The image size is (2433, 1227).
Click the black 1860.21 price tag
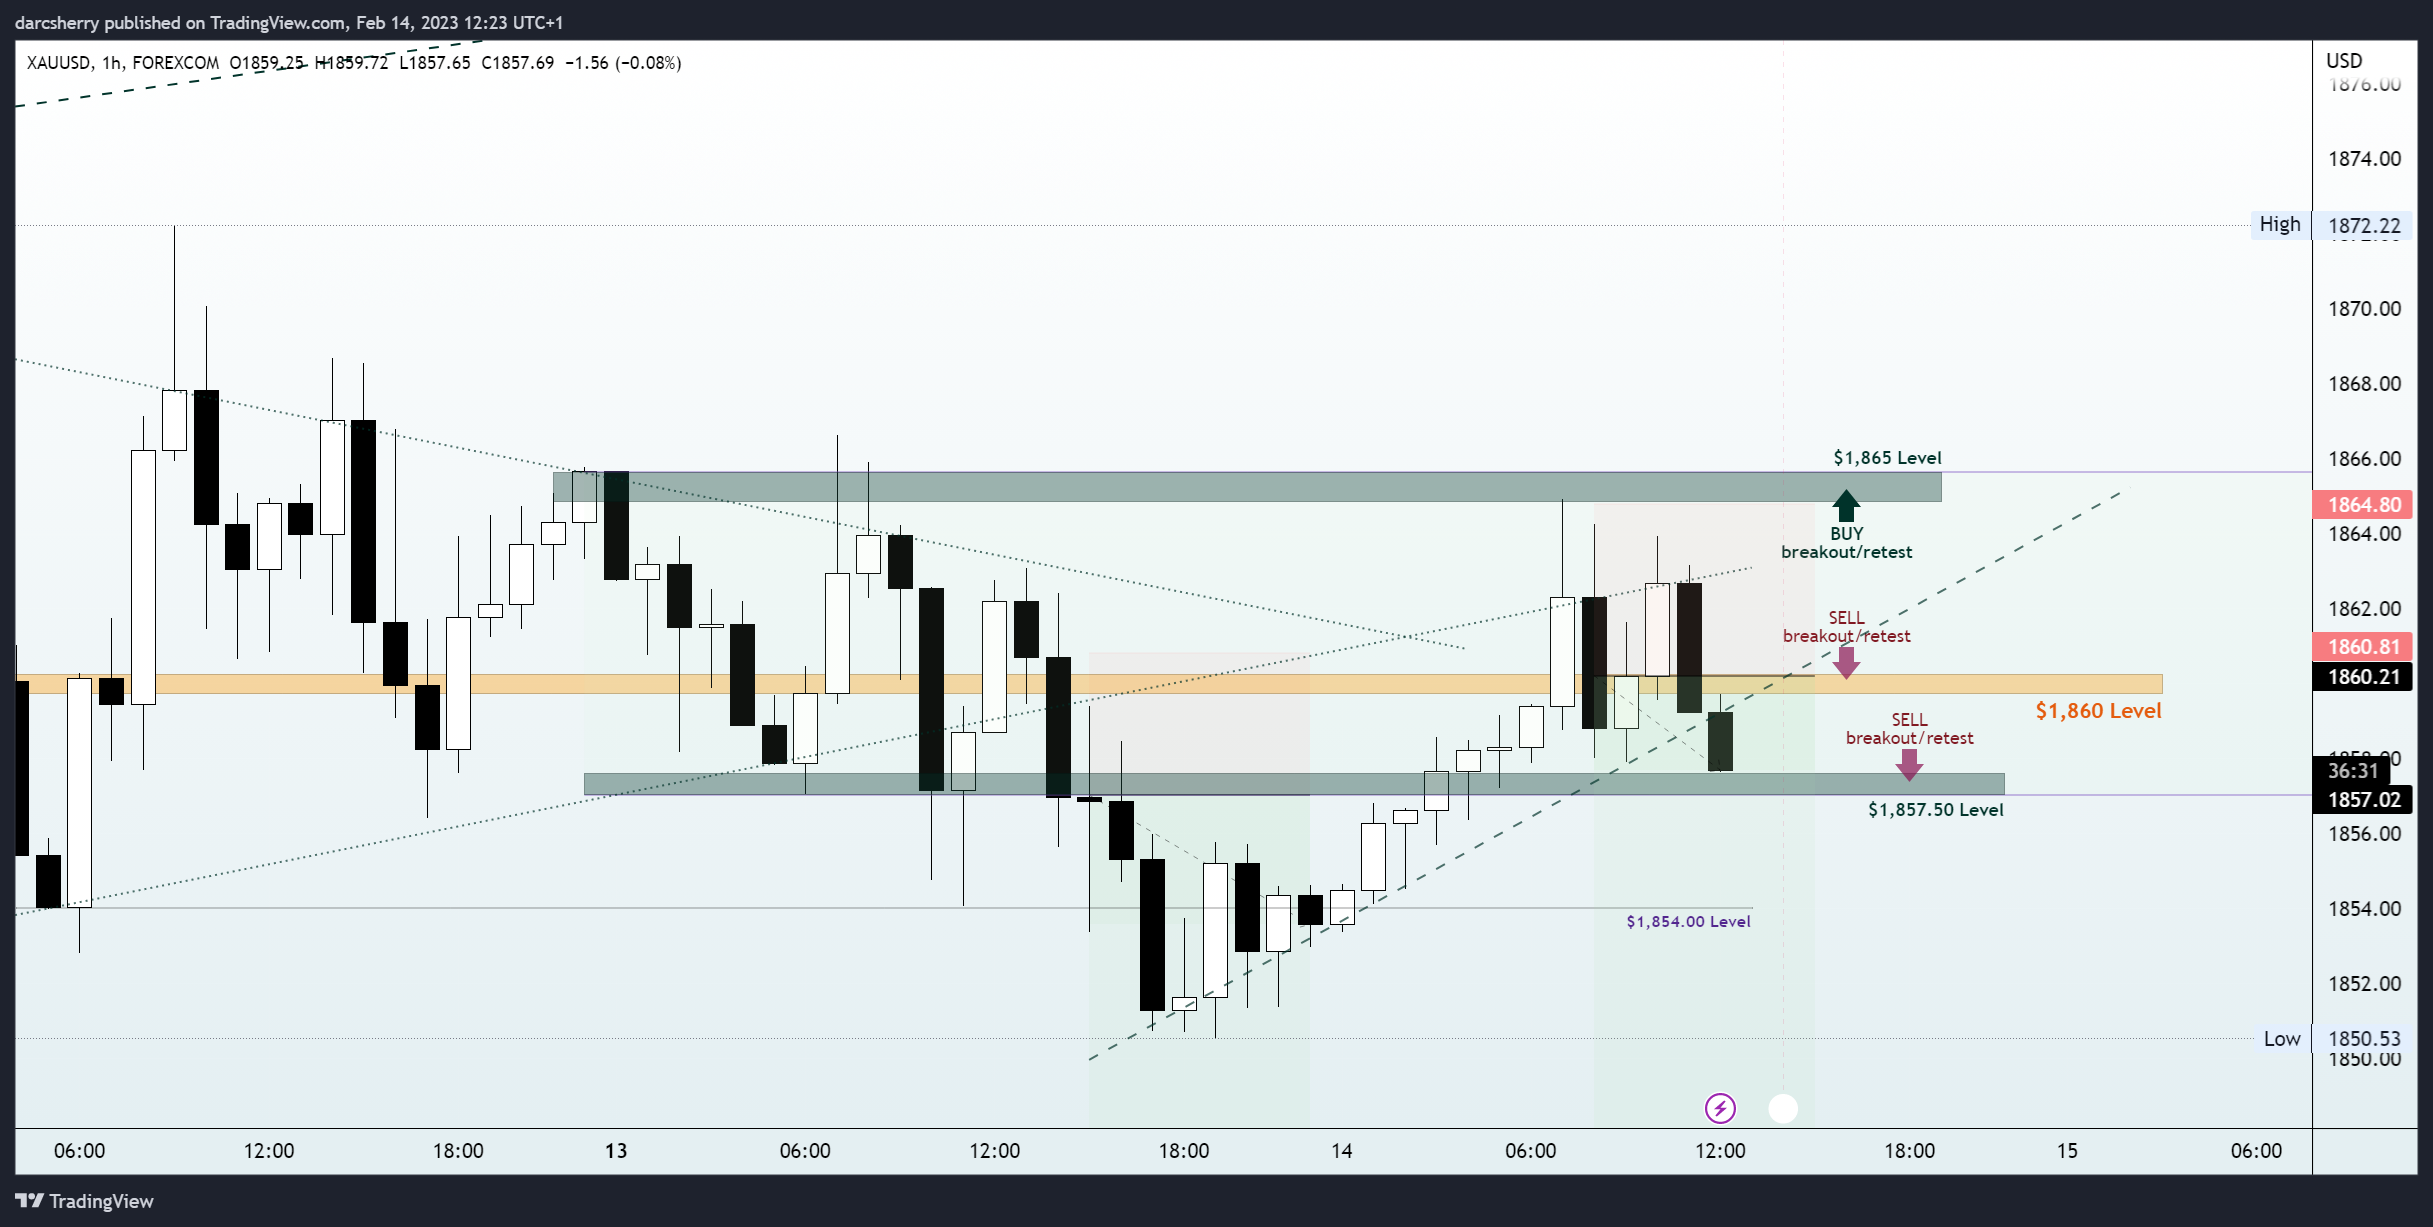pos(2364,677)
